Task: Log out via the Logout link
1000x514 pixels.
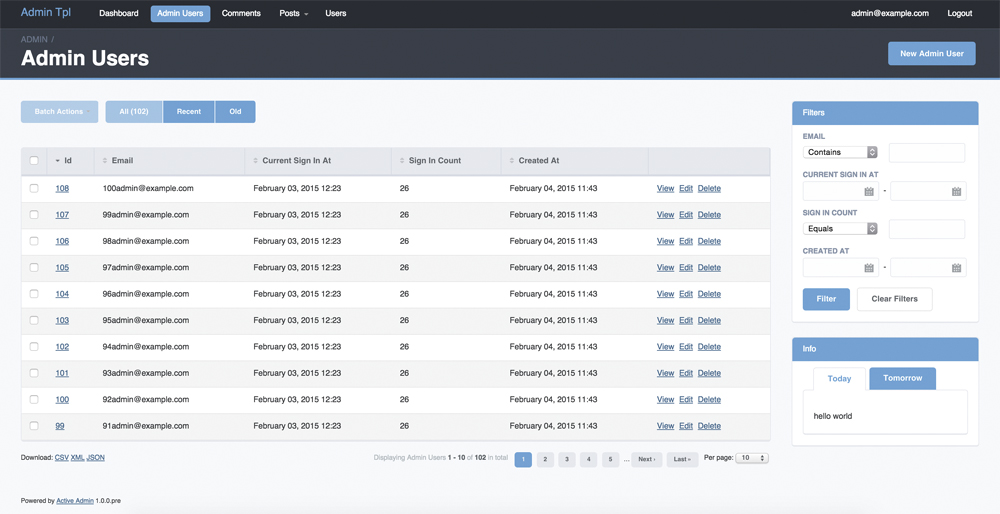Action: click(x=960, y=13)
